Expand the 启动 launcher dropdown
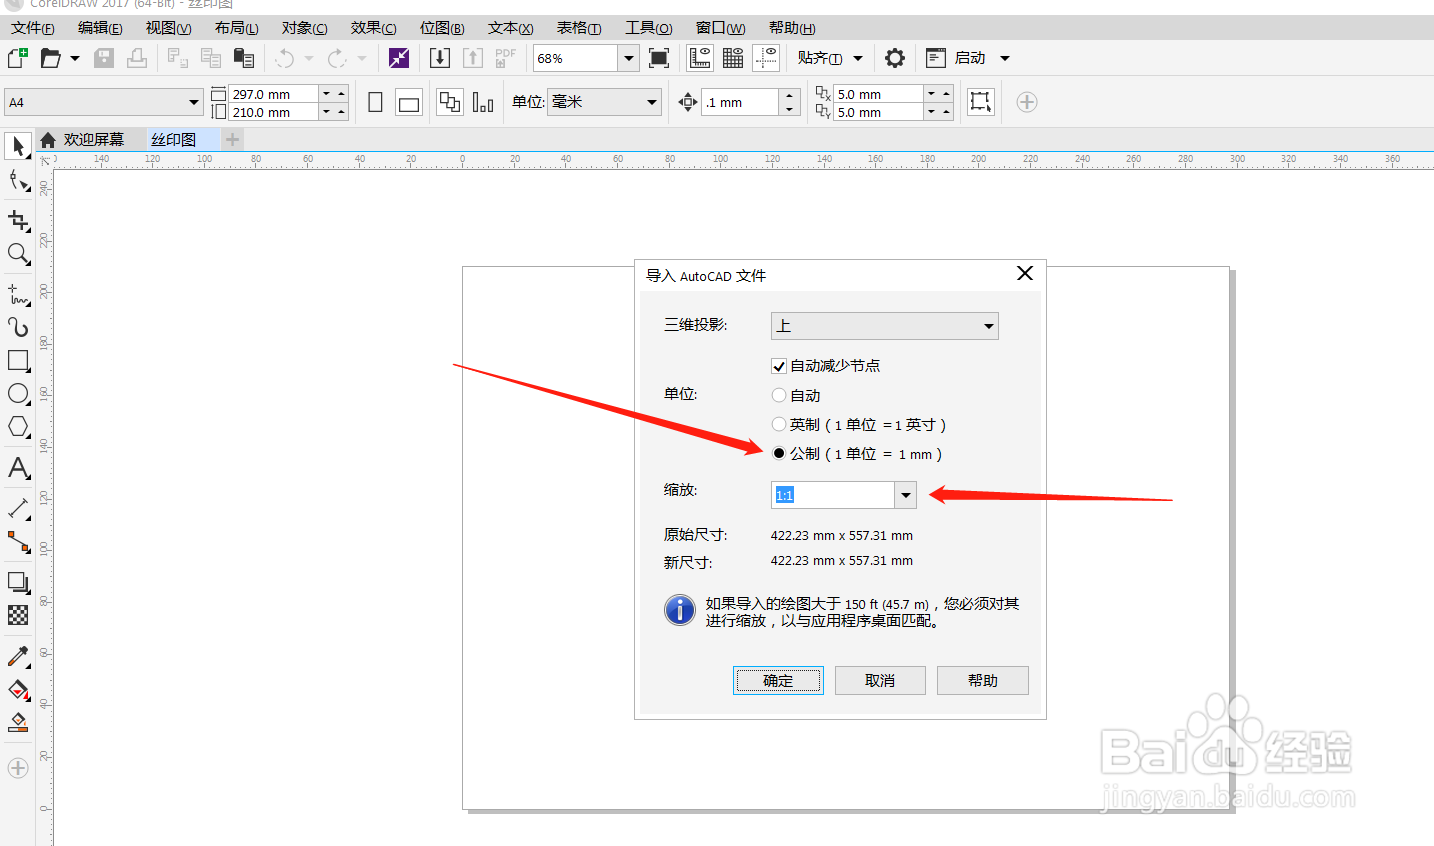 (x=1005, y=58)
